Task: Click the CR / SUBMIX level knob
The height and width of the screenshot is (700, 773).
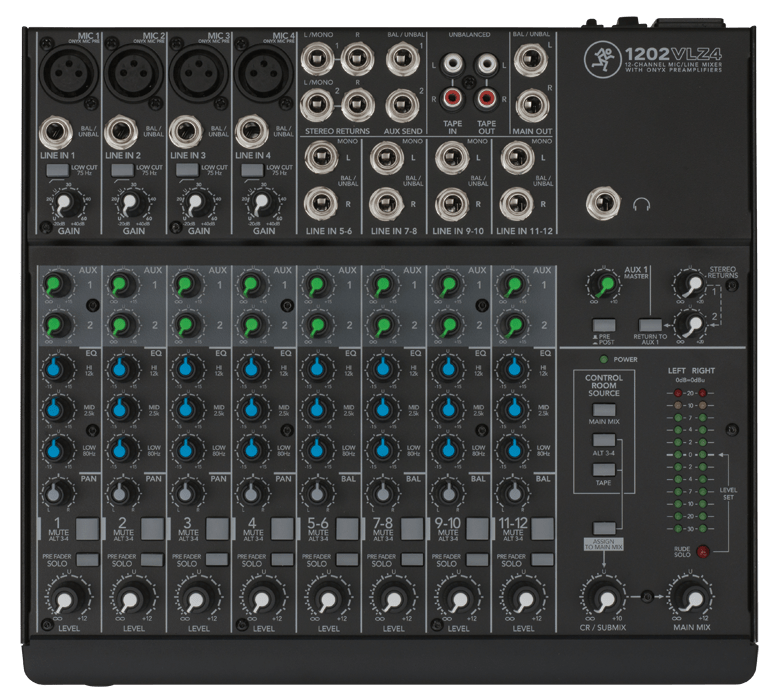Action: pyautogui.click(x=603, y=598)
